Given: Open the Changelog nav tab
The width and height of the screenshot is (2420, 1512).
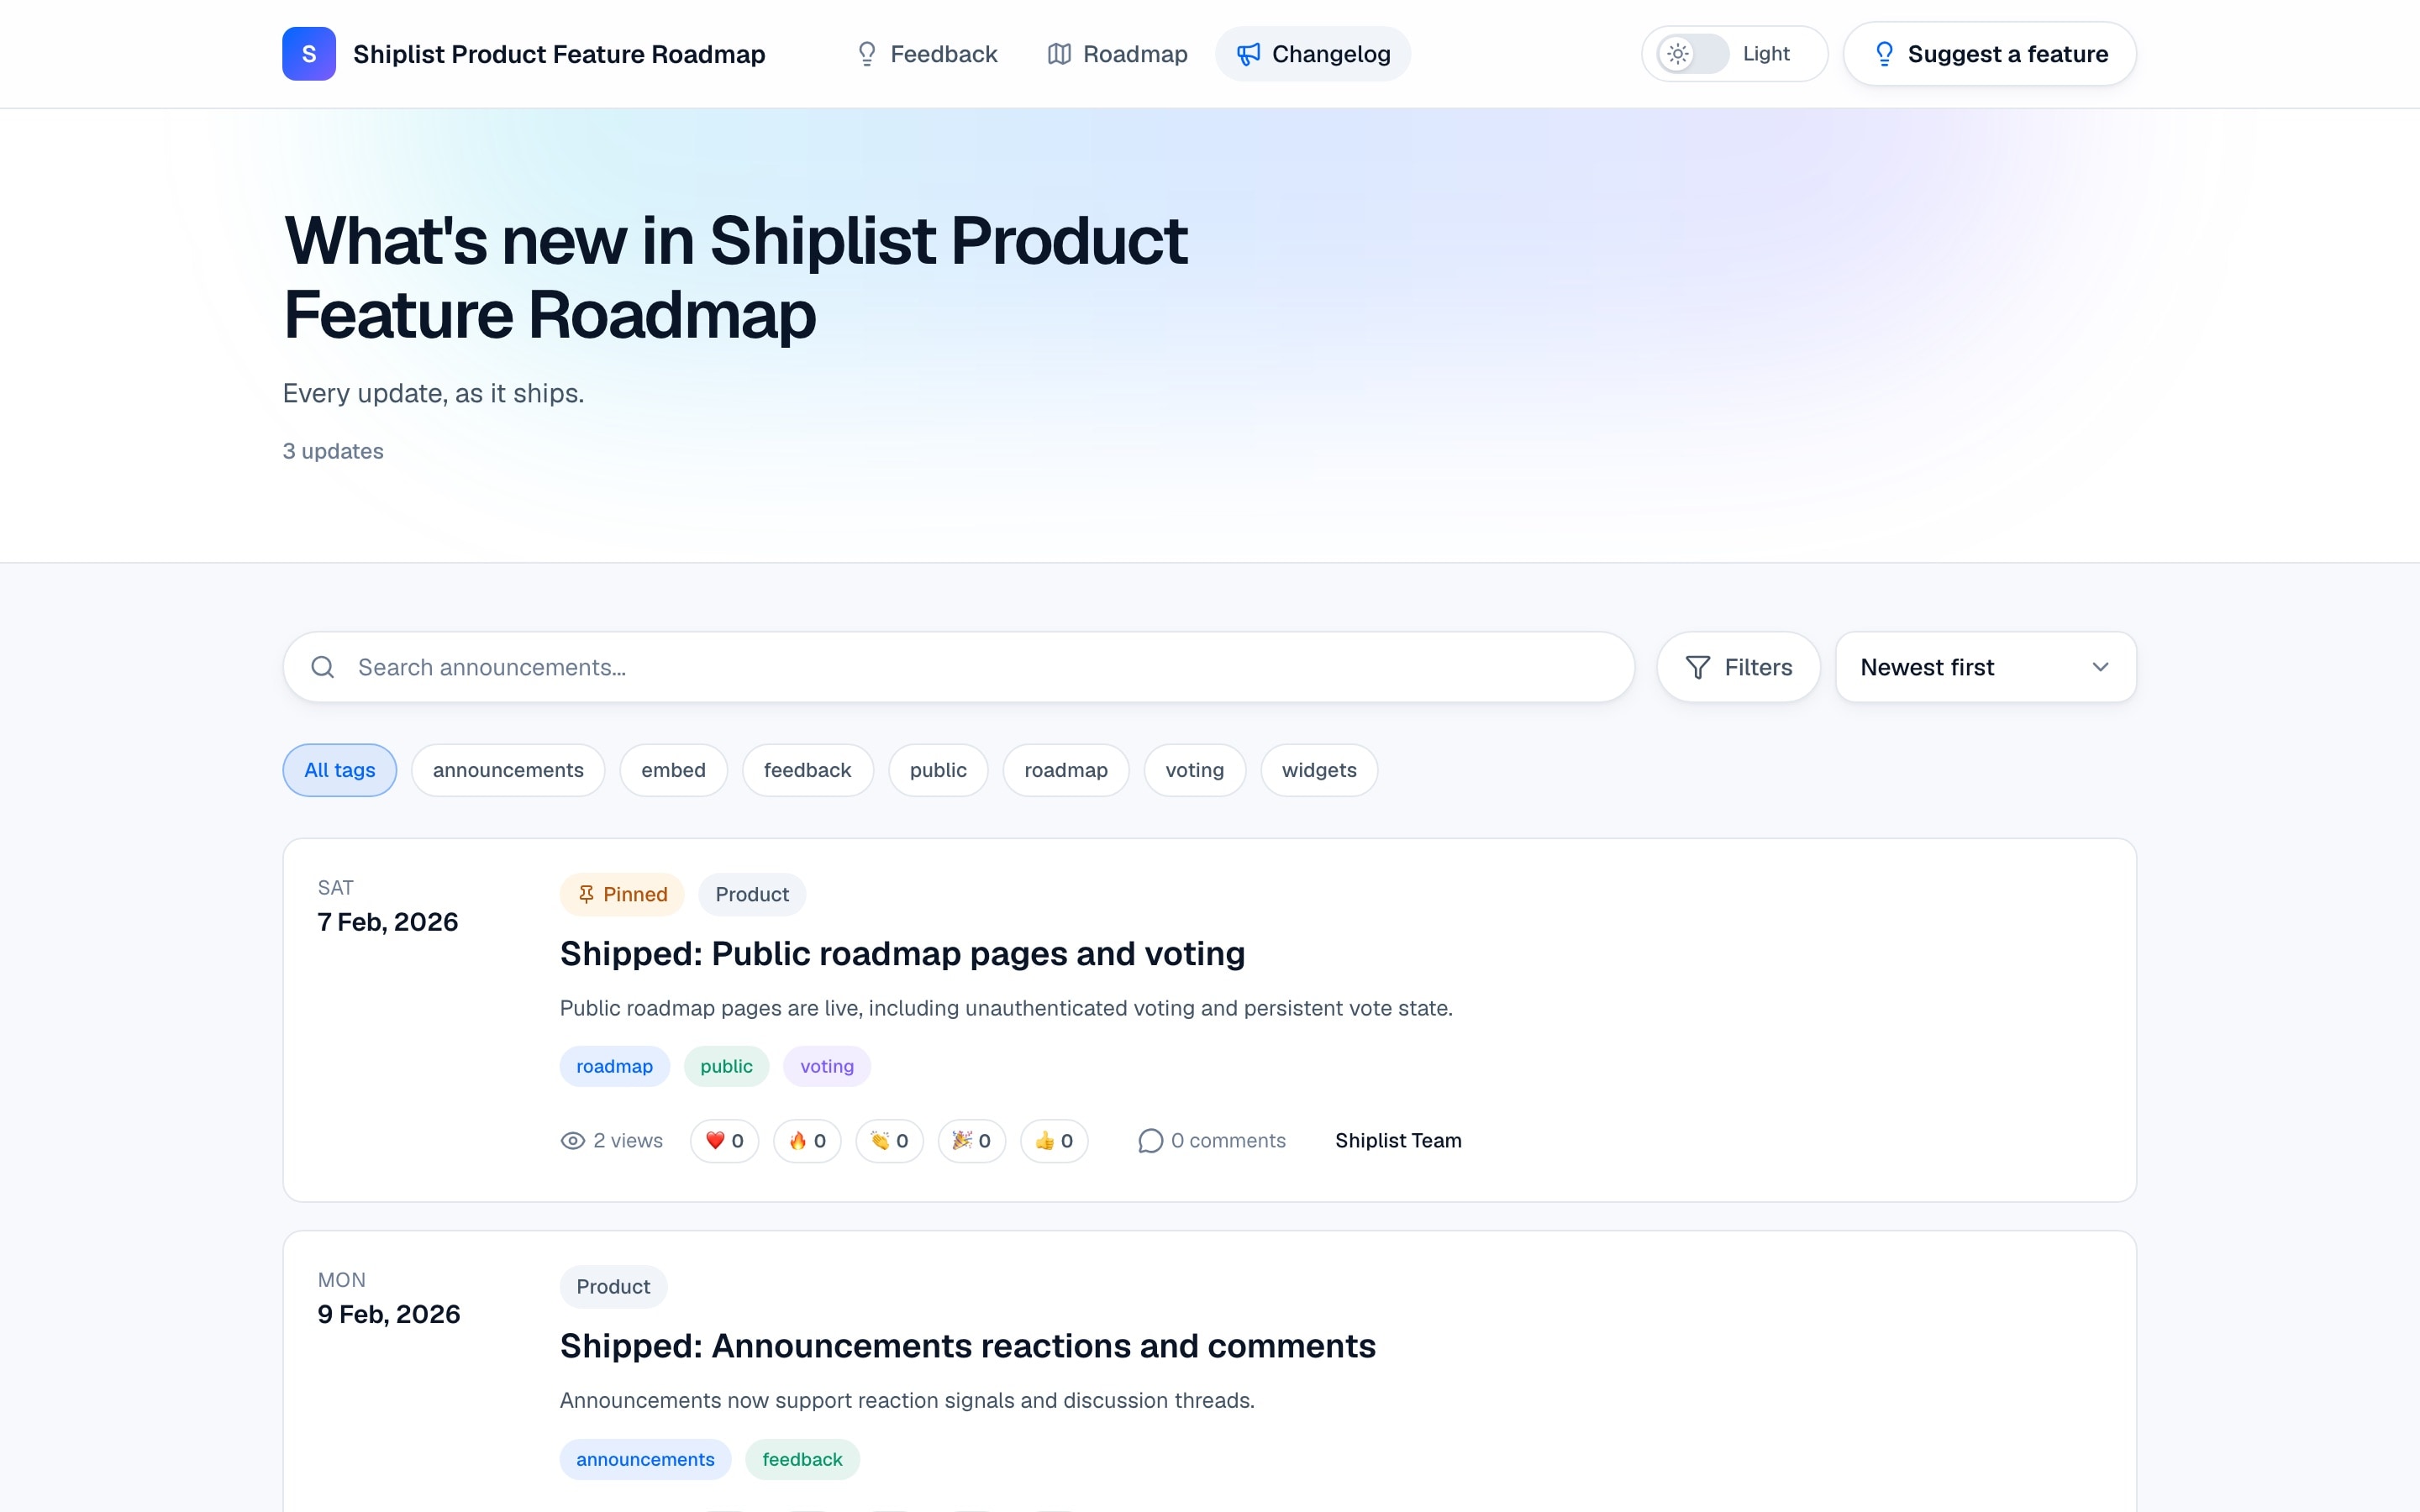Looking at the screenshot, I should point(1312,54).
